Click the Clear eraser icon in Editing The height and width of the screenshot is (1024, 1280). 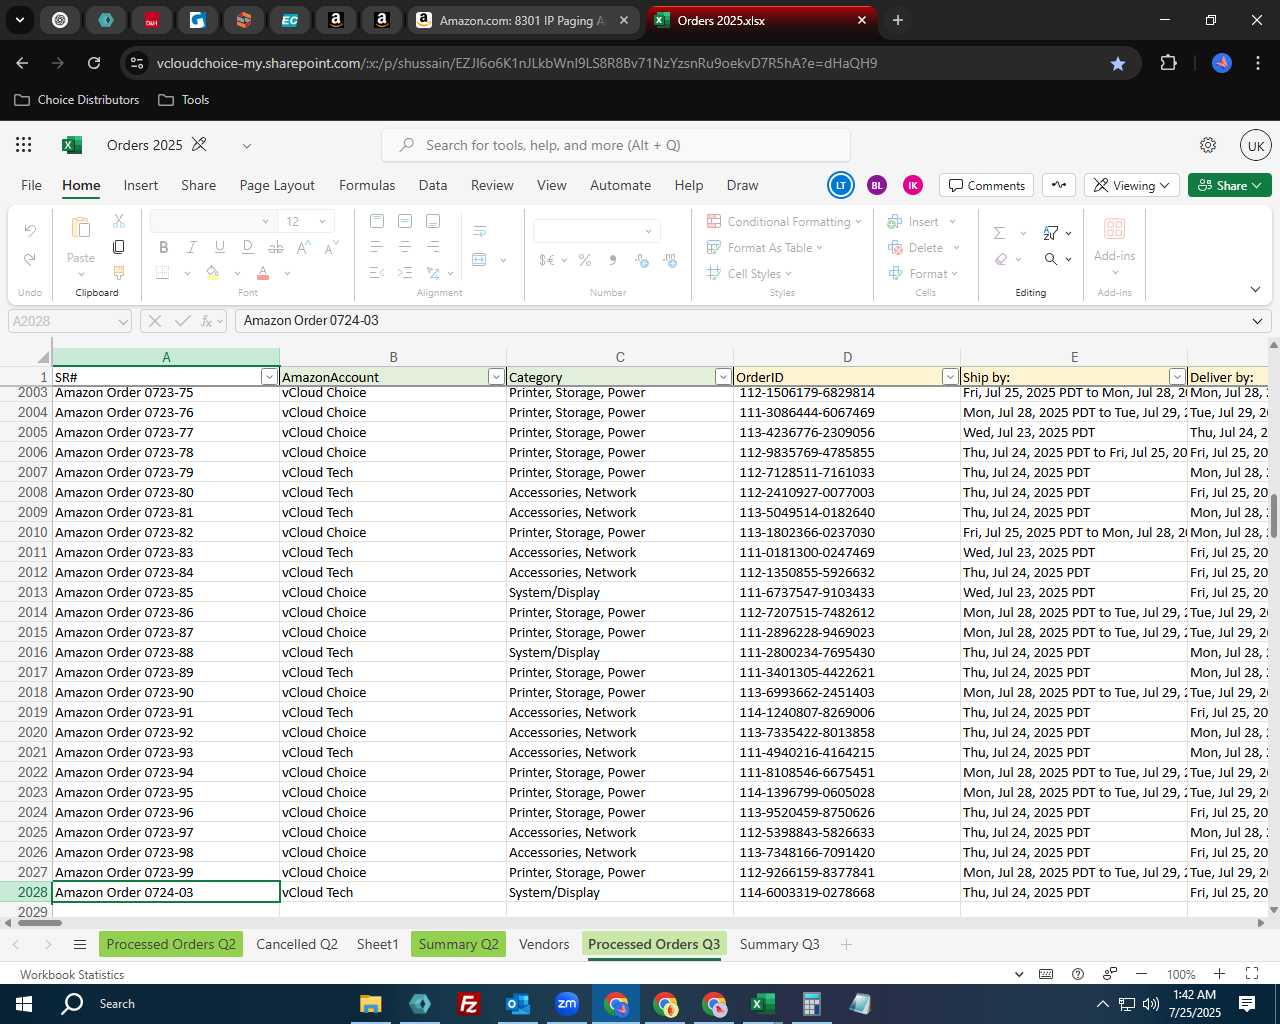coord(1001,259)
